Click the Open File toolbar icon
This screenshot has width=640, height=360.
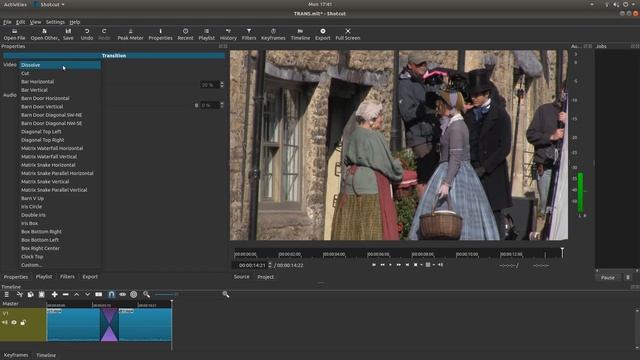[x=14, y=34]
